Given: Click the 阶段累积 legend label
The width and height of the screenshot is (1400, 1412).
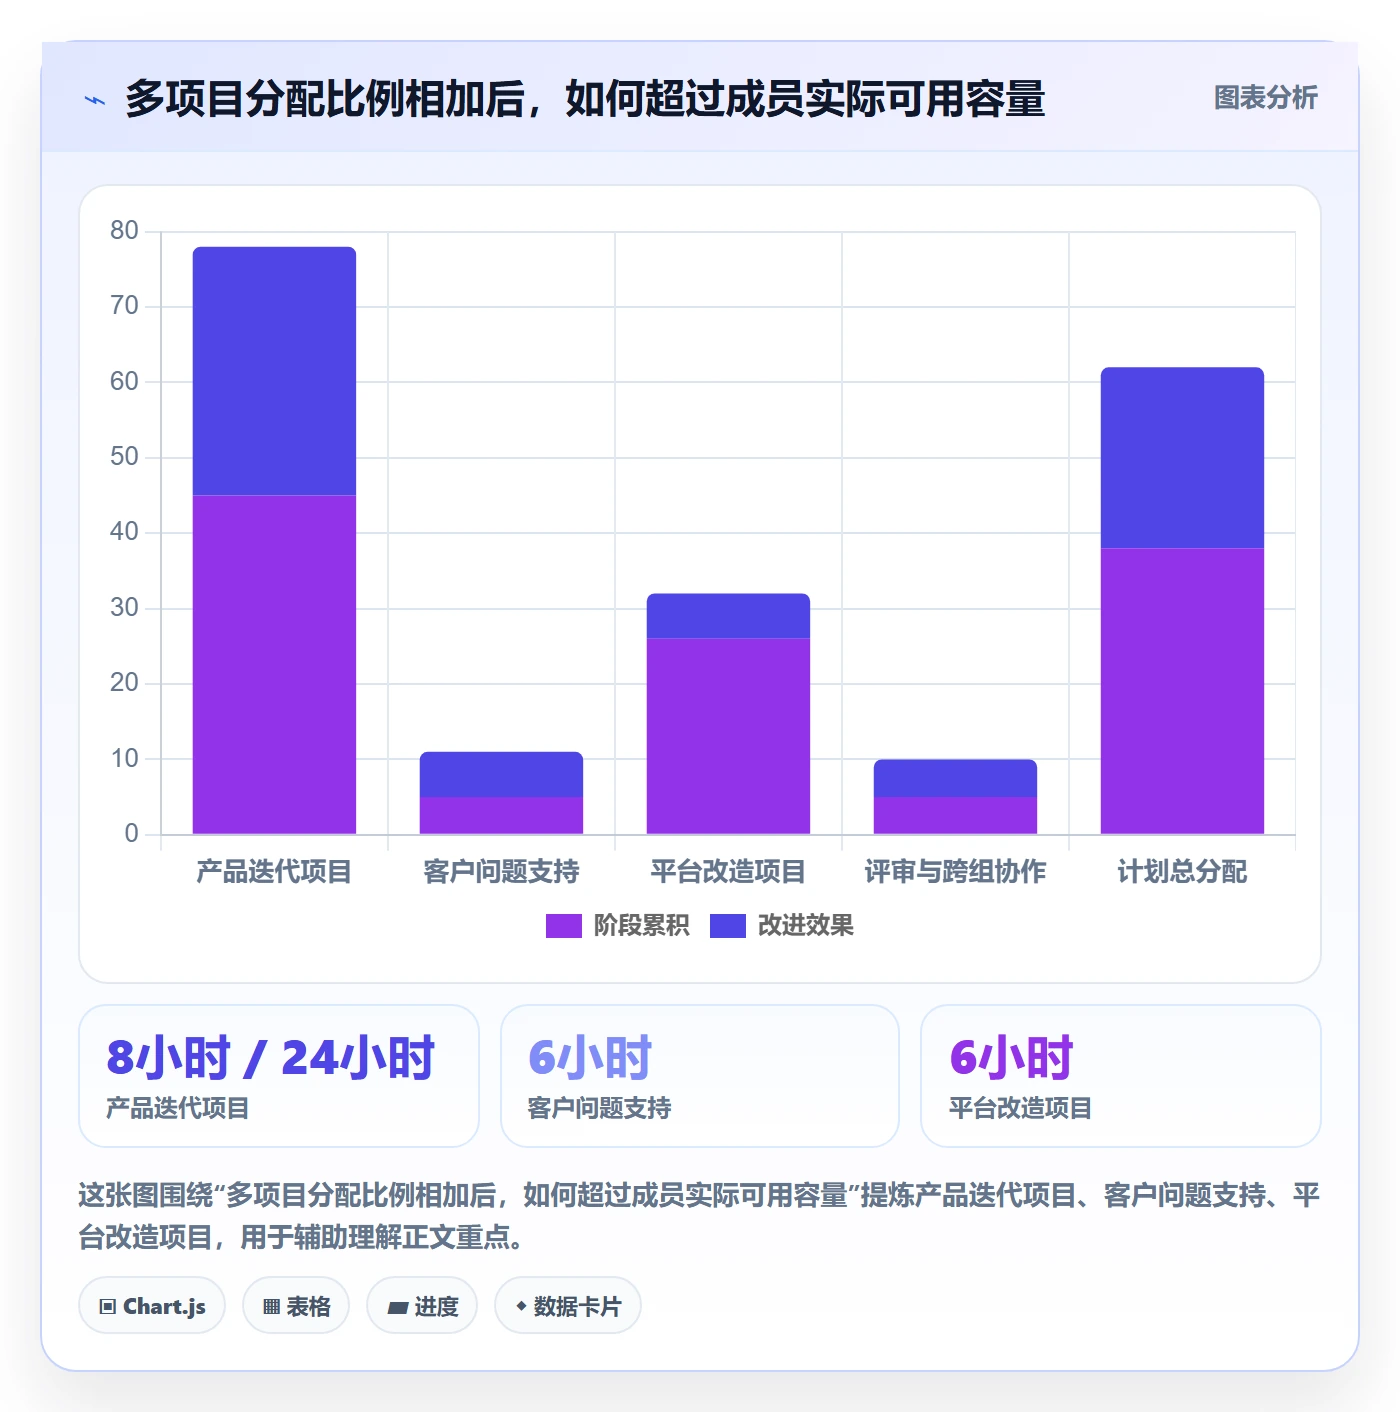Looking at the screenshot, I should click(x=641, y=926).
